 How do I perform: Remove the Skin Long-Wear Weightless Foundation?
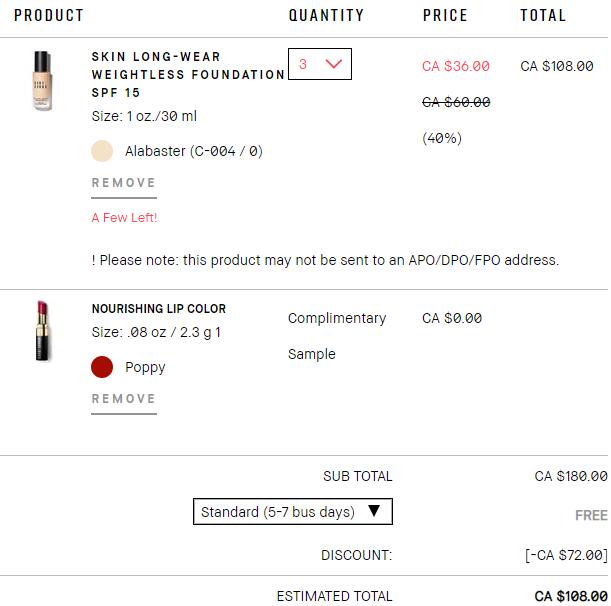pos(124,183)
